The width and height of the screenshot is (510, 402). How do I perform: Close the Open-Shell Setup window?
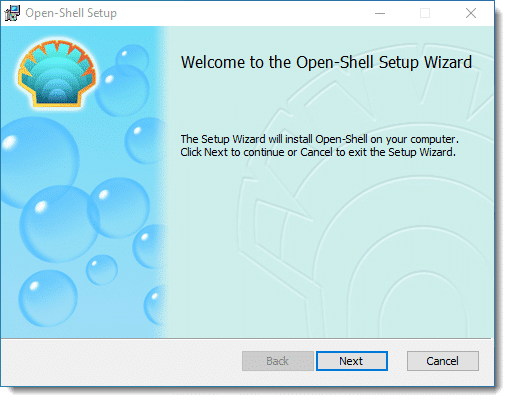click(x=471, y=13)
